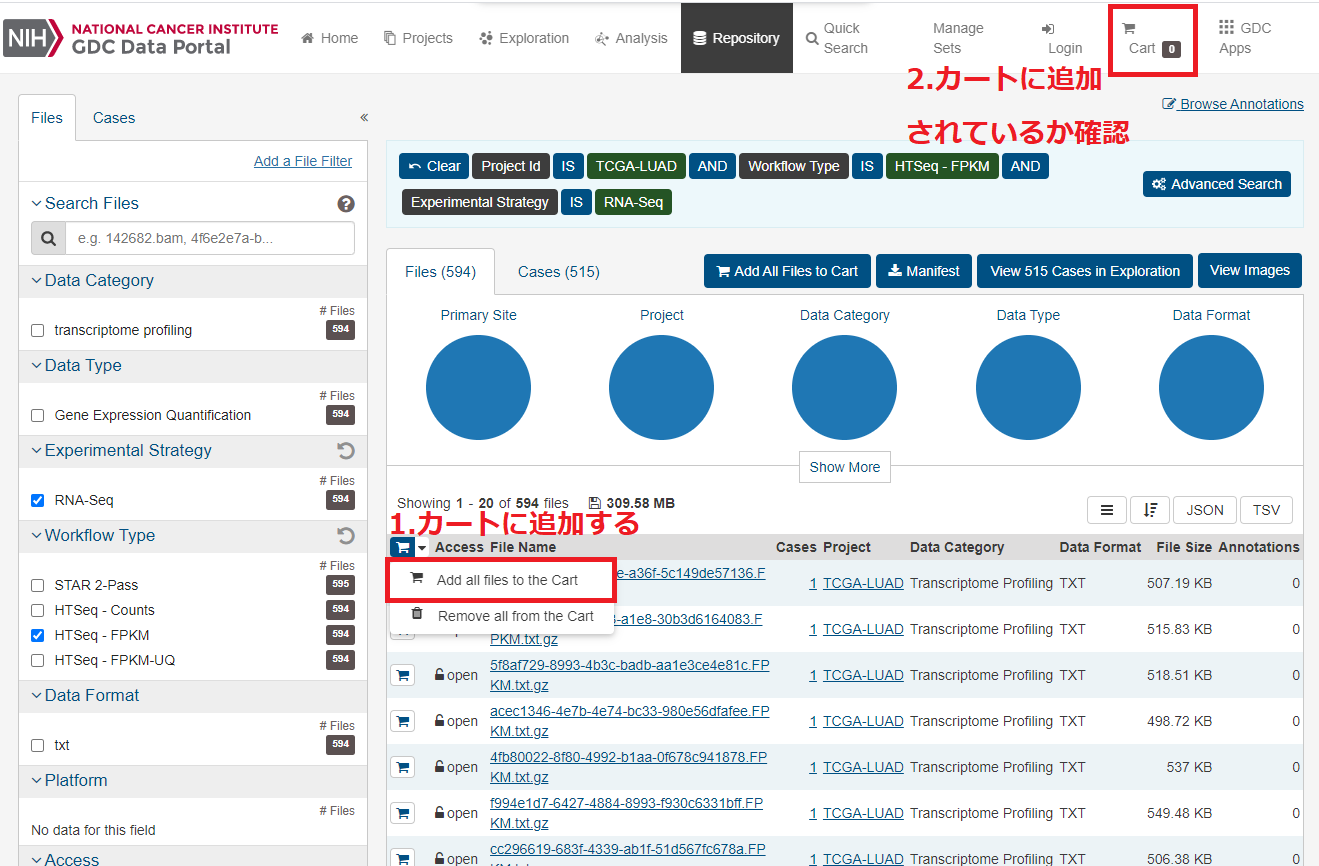Open the Cart in top navigation
Screen dimensions: 1319x866
tap(1153, 41)
